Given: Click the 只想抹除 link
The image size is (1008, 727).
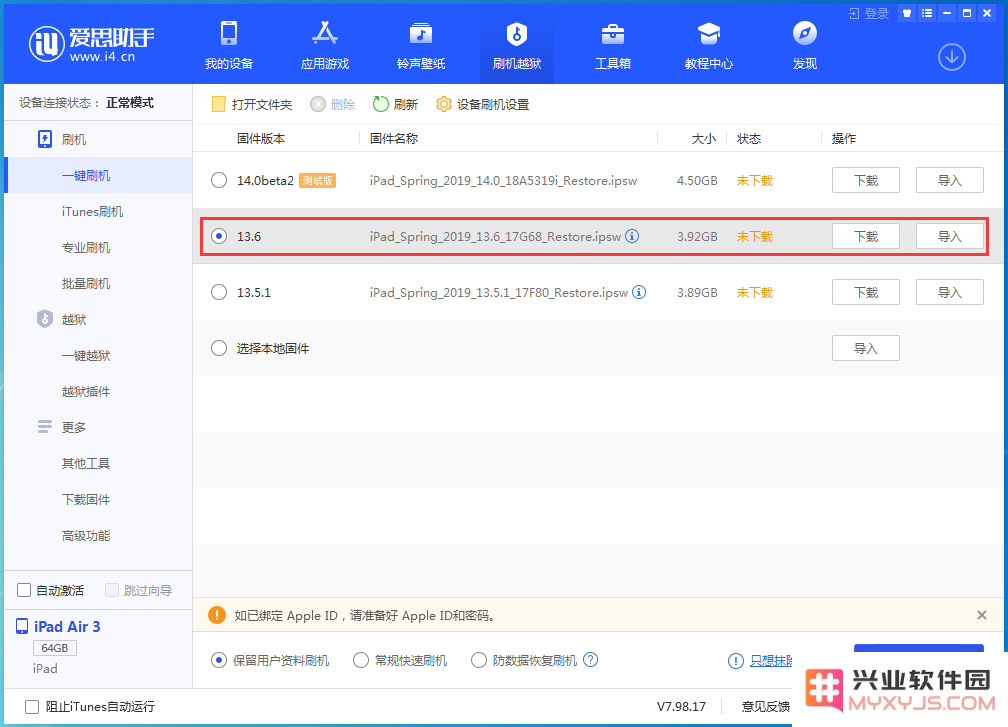Looking at the screenshot, I should tap(771, 660).
